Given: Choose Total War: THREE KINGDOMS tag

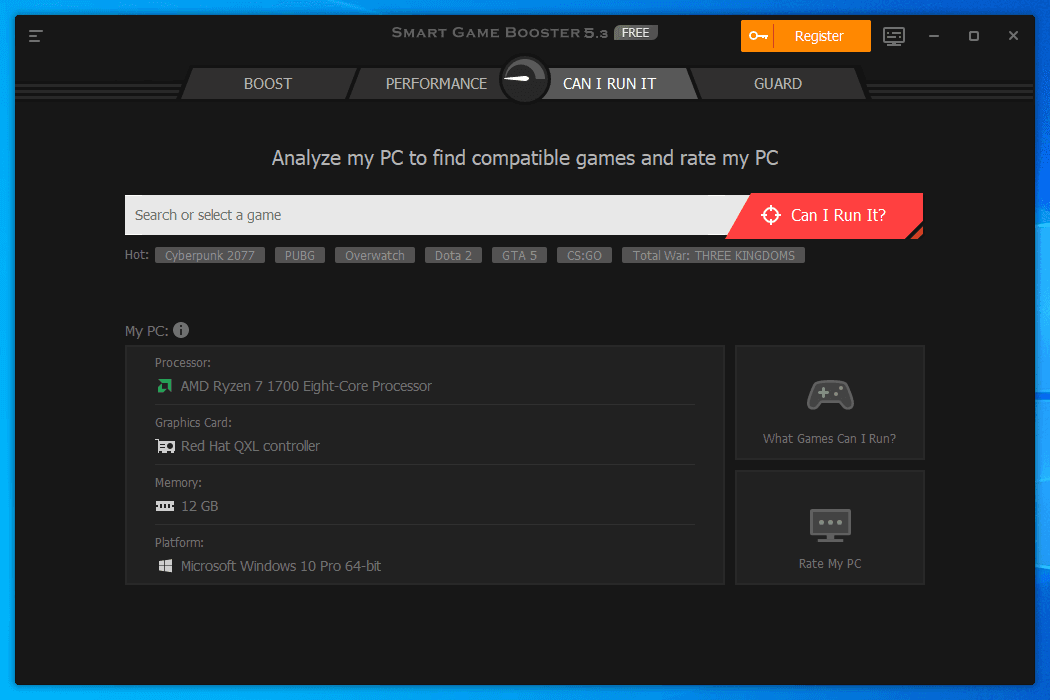Looking at the screenshot, I should click(x=713, y=255).
